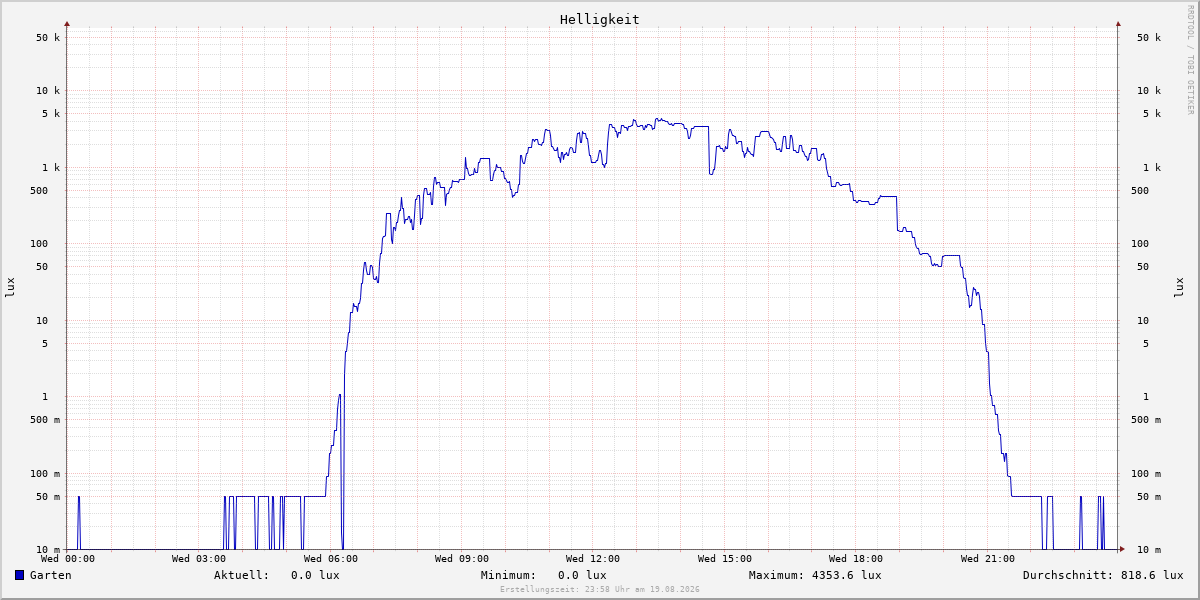Click the Erstellungszeit timestamp footer text
This screenshot has height=600, width=1200.
[x=600, y=589]
